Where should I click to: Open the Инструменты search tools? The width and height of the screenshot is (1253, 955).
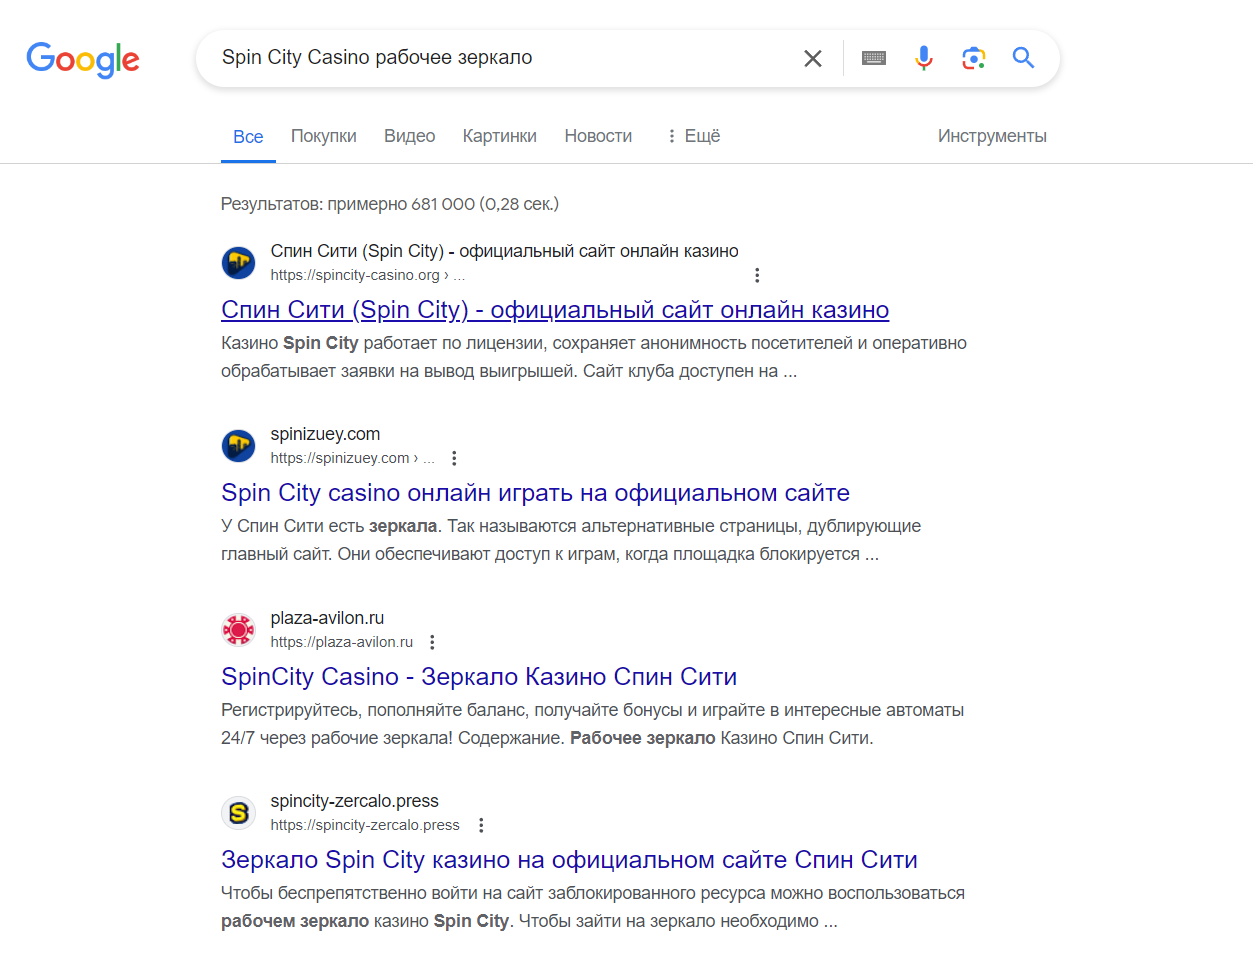click(x=992, y=136)
